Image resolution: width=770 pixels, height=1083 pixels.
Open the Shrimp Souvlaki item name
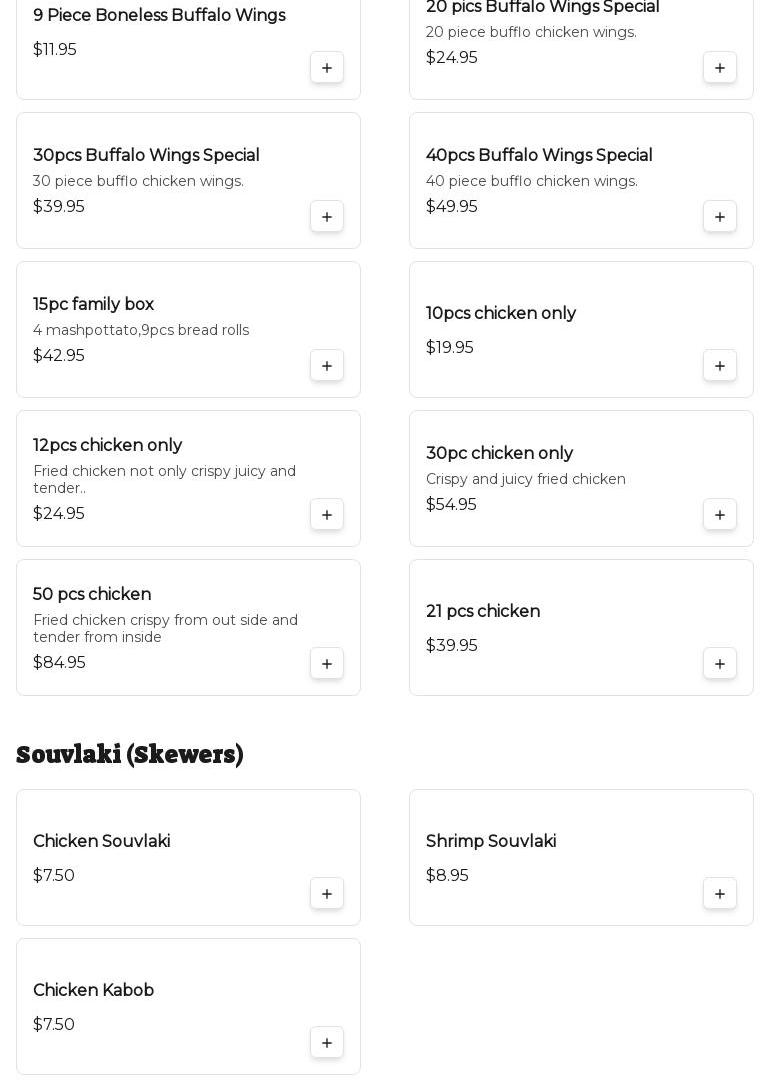point(491,841)
